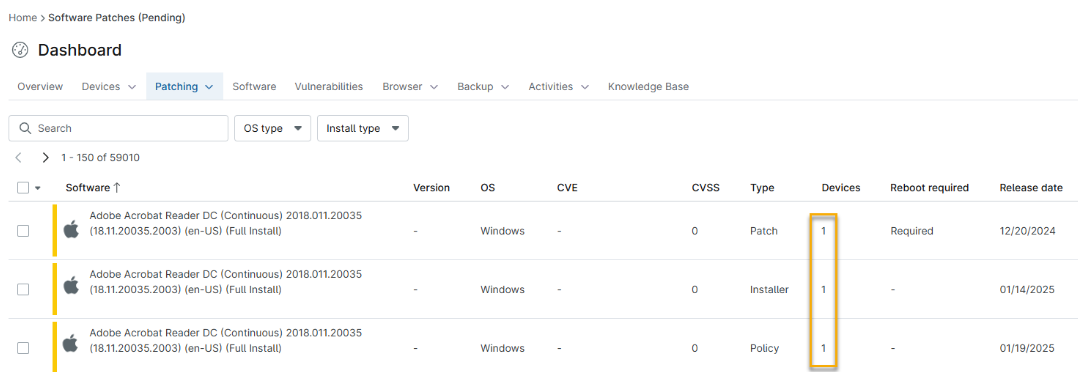This screenshot has width=1078, height=372.
Task: Check the box for the Policy row
Action: click(23, 348)
